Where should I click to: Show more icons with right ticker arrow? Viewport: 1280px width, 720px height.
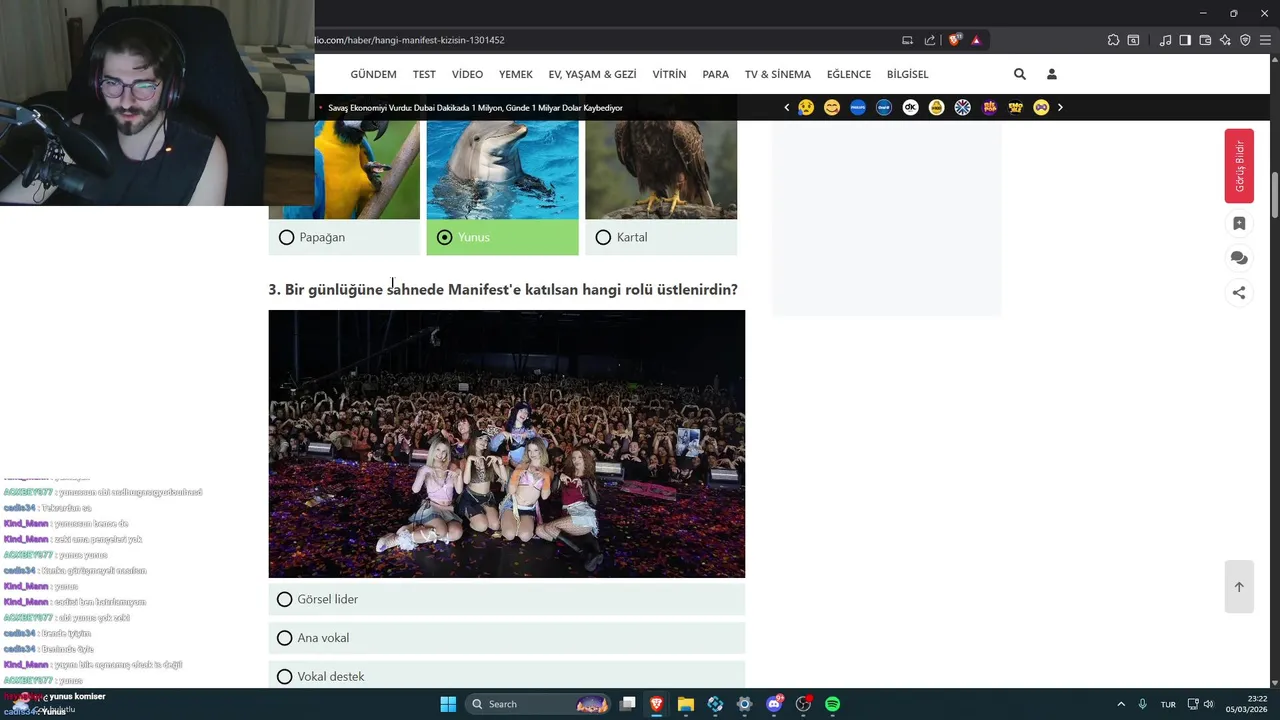(x=1060, y=107)
